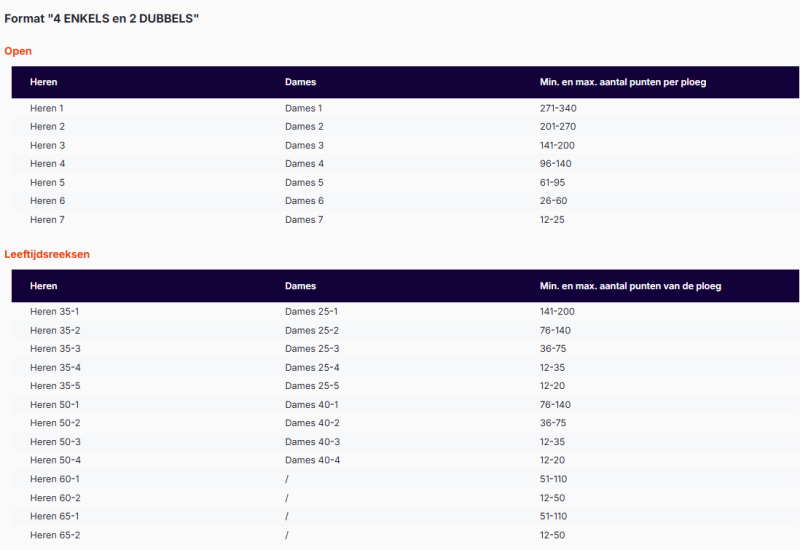Select the "Heren 1" cell
Image resolution: width=800 pixels, height=550 pixels.
(x=47, y=108)
